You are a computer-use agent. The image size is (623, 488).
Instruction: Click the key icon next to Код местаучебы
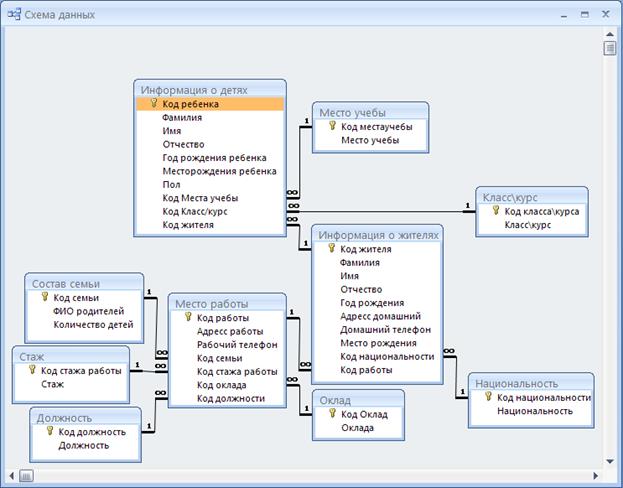[x=331, y=127]
